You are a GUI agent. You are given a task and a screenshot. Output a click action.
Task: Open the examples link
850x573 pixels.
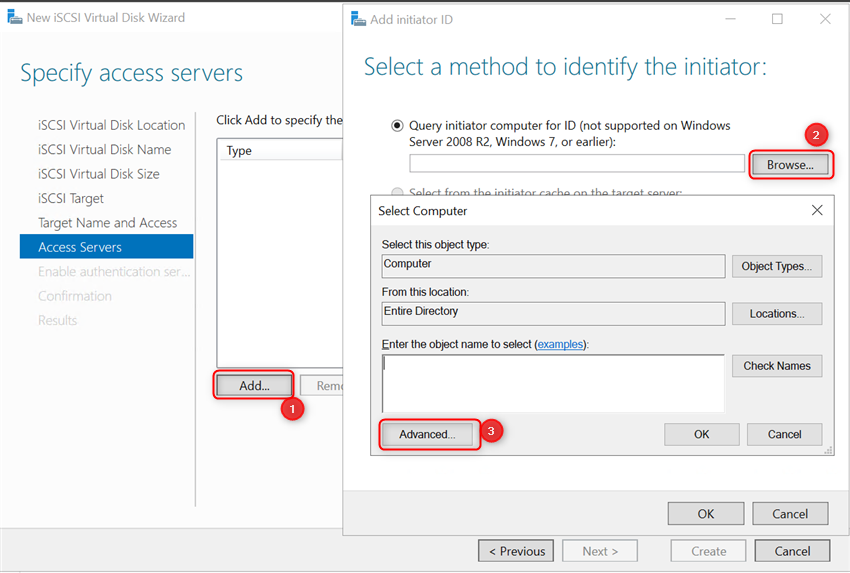(x=560, y=344)
